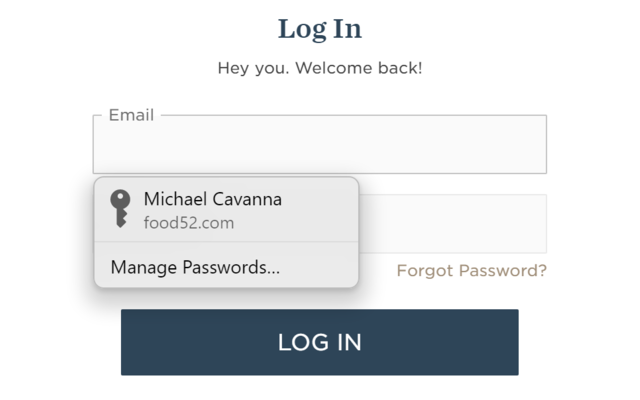Image resolution: width=640 pixels, height=400 pixels.
Task: Click the Forgot Password? link
Action: click(471, 271)
